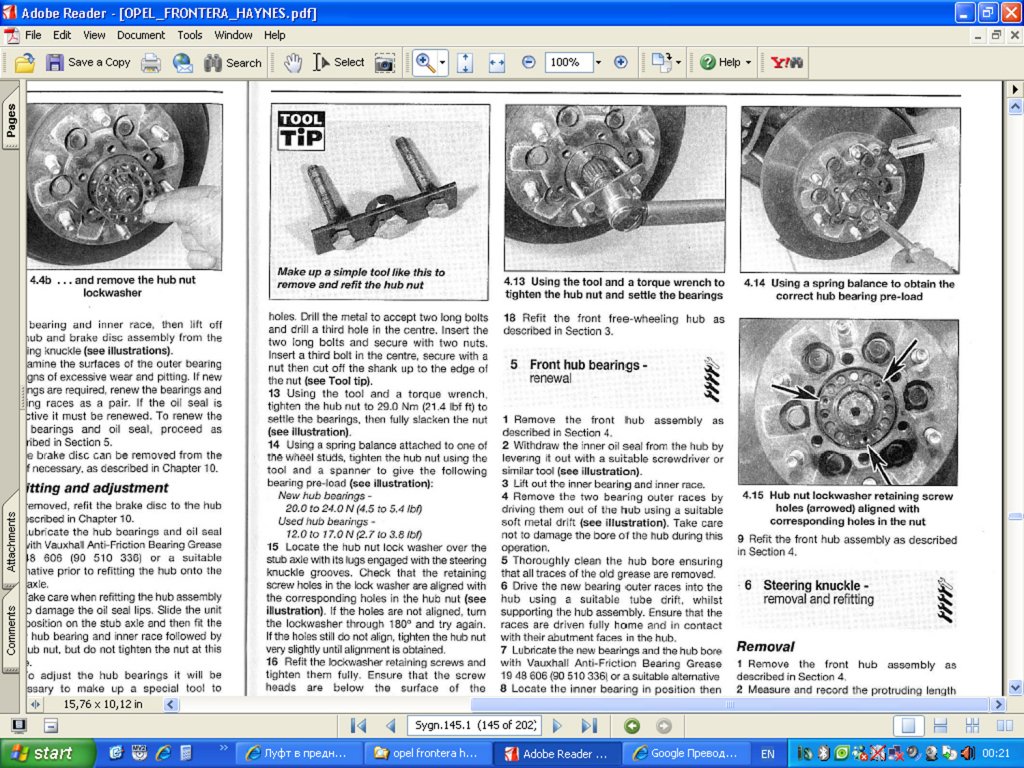This screenshot has width=1024, height=768.
Task: Click the horizontal scrollbar thumb
Action: (x=730, y=705)
